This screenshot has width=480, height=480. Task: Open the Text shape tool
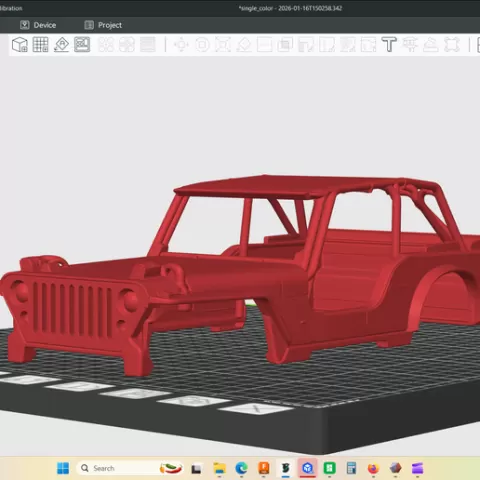click(x=389, y=44)
